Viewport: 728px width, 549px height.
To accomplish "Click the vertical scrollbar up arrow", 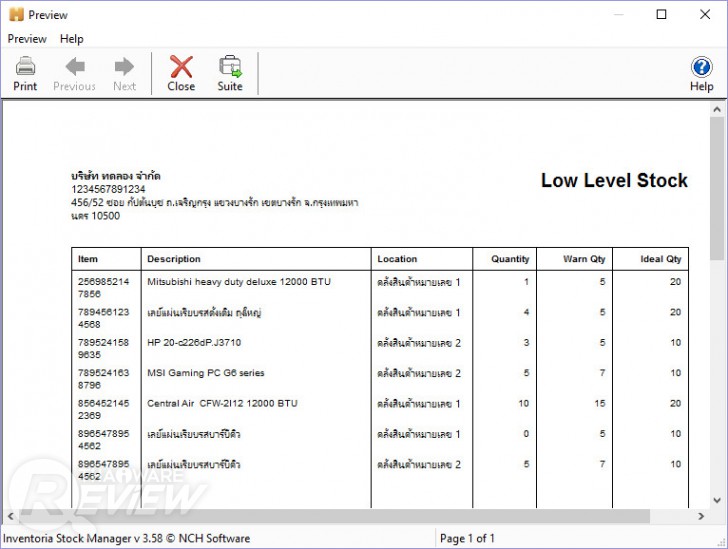I will click(717, 110).
